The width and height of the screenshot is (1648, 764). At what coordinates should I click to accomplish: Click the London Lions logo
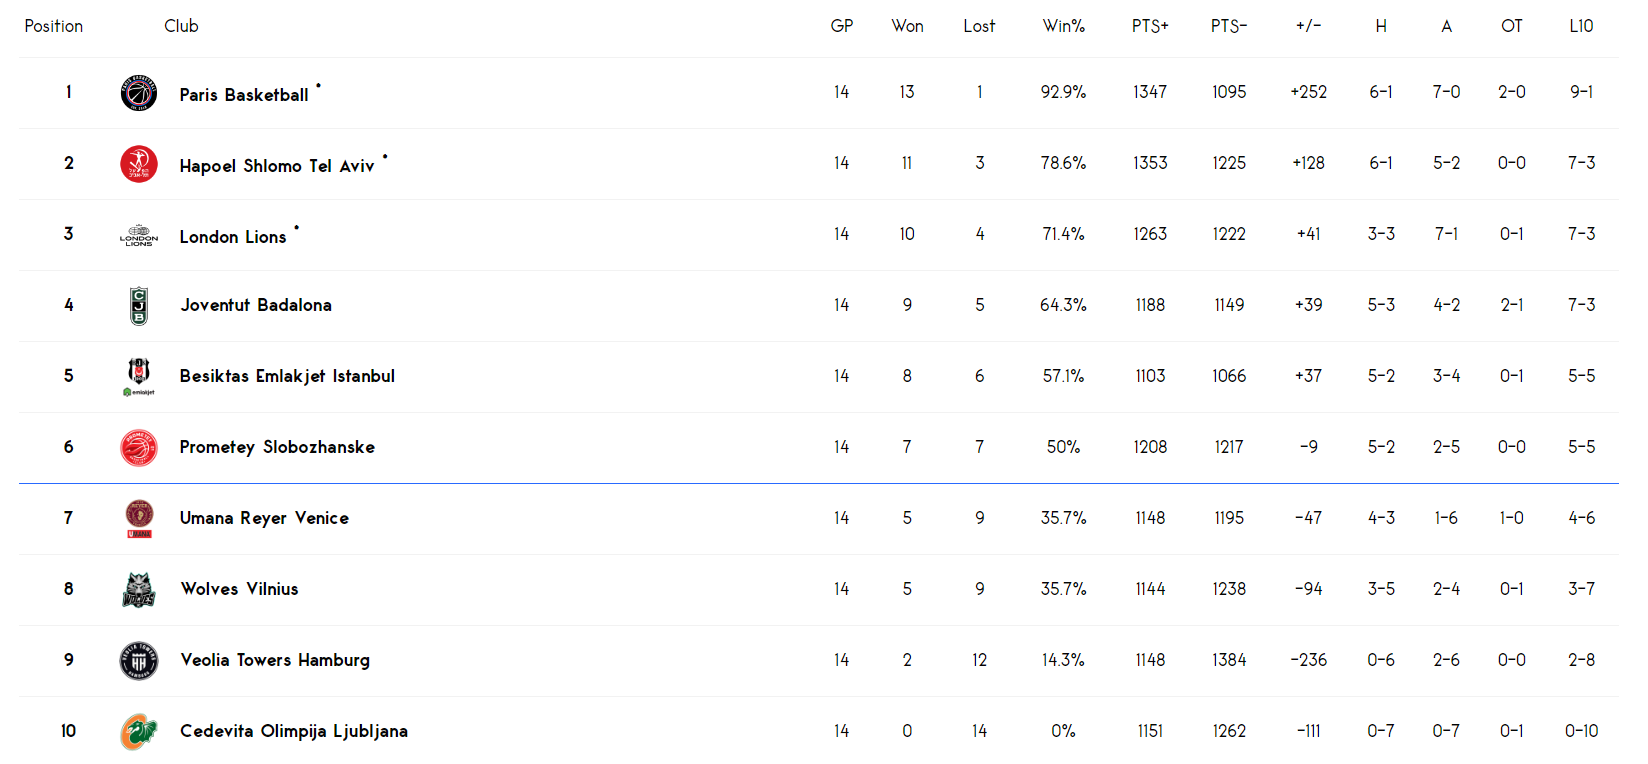[x=139, y=235]
